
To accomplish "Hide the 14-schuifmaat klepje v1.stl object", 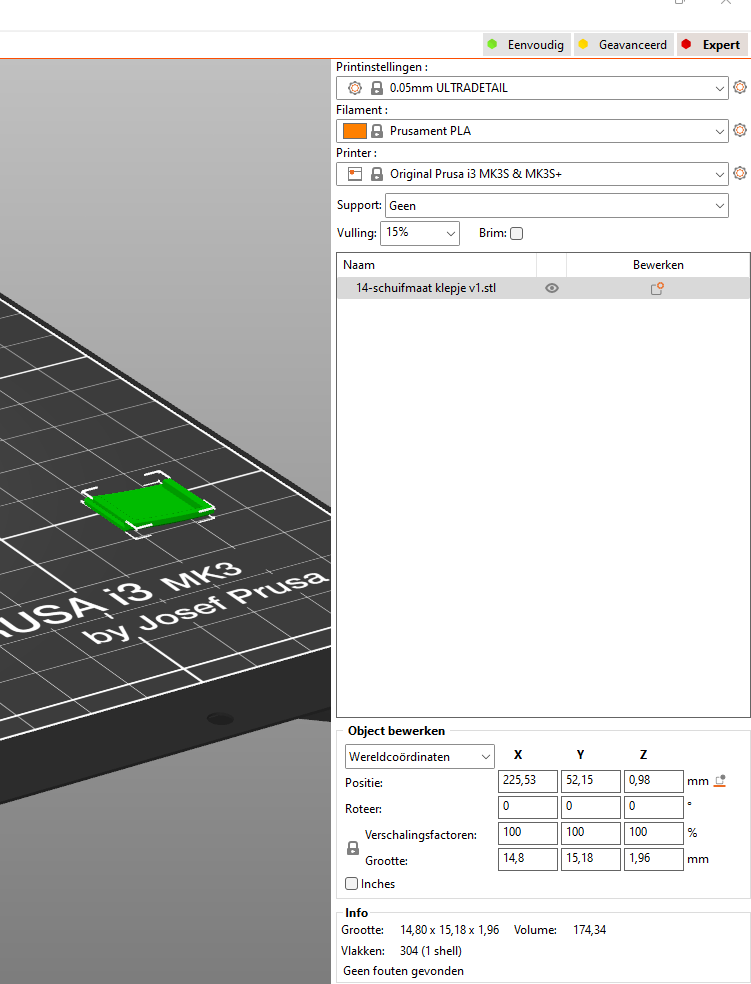I will tap(551, 288).
